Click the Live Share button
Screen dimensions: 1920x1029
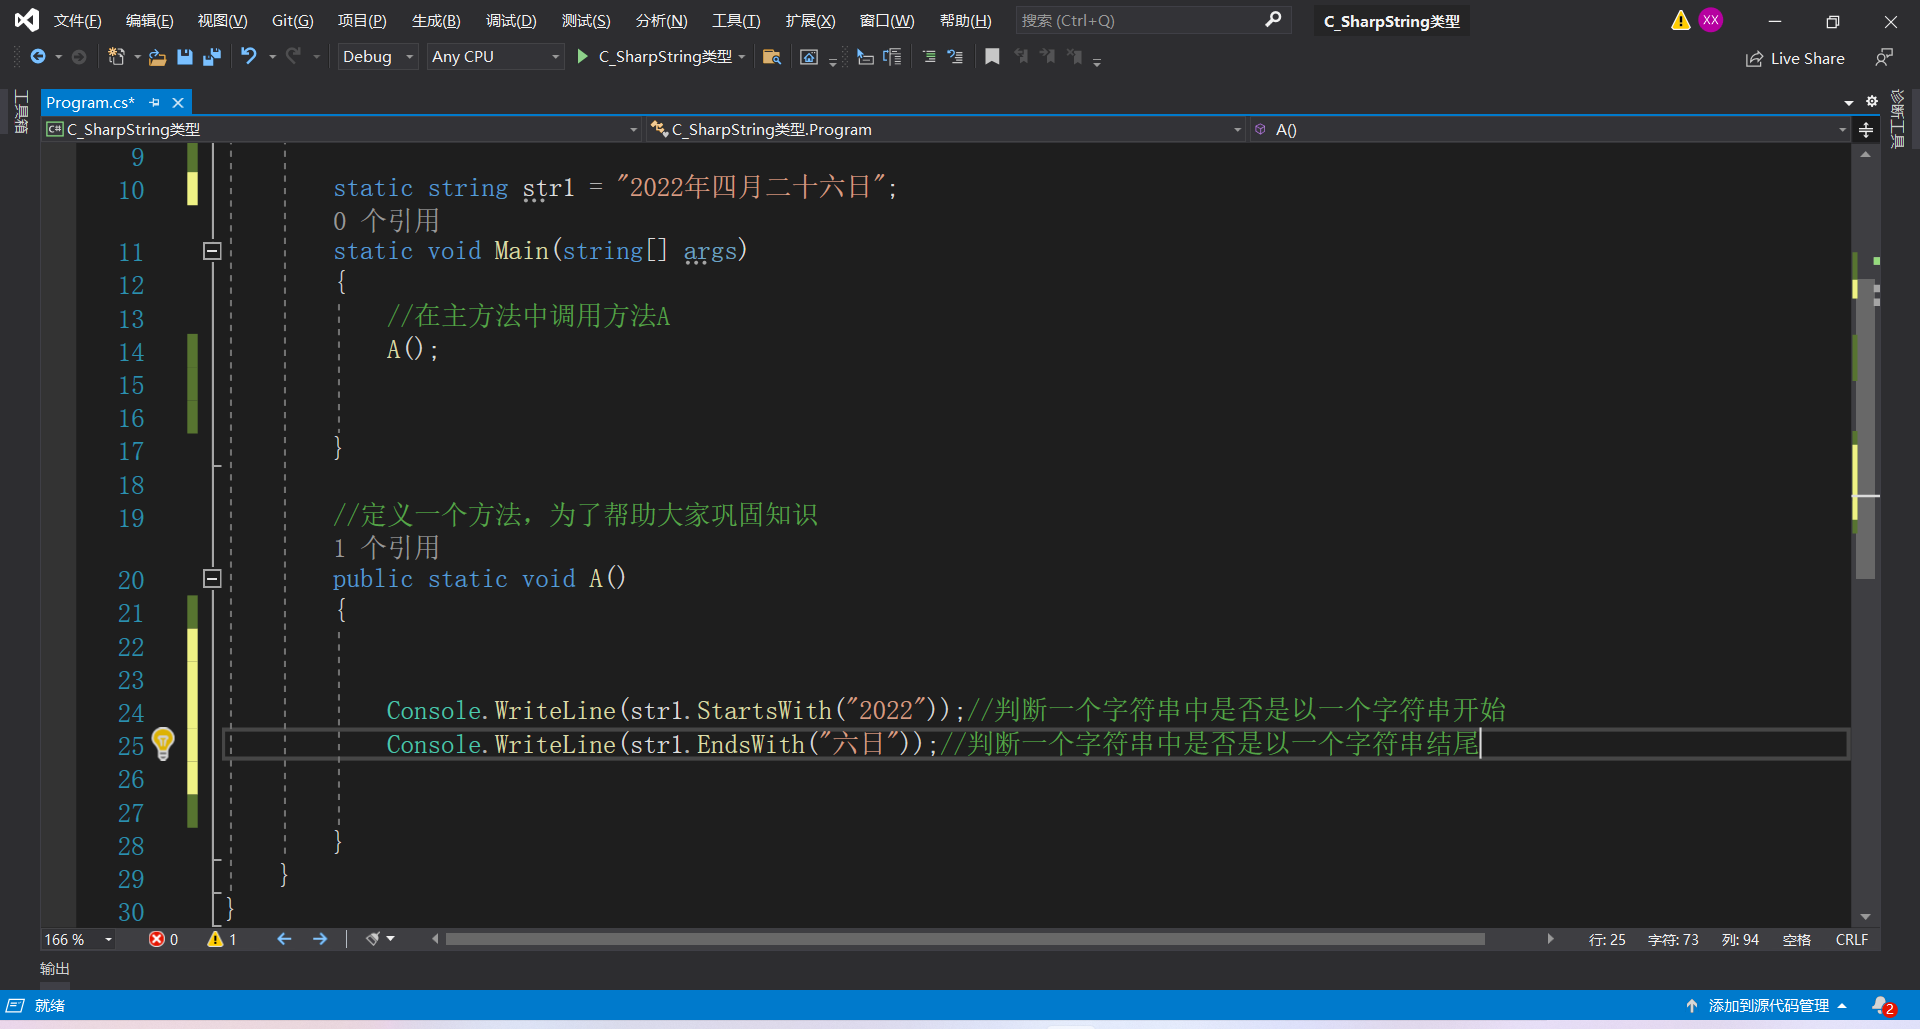click(x=1795, y=59)
